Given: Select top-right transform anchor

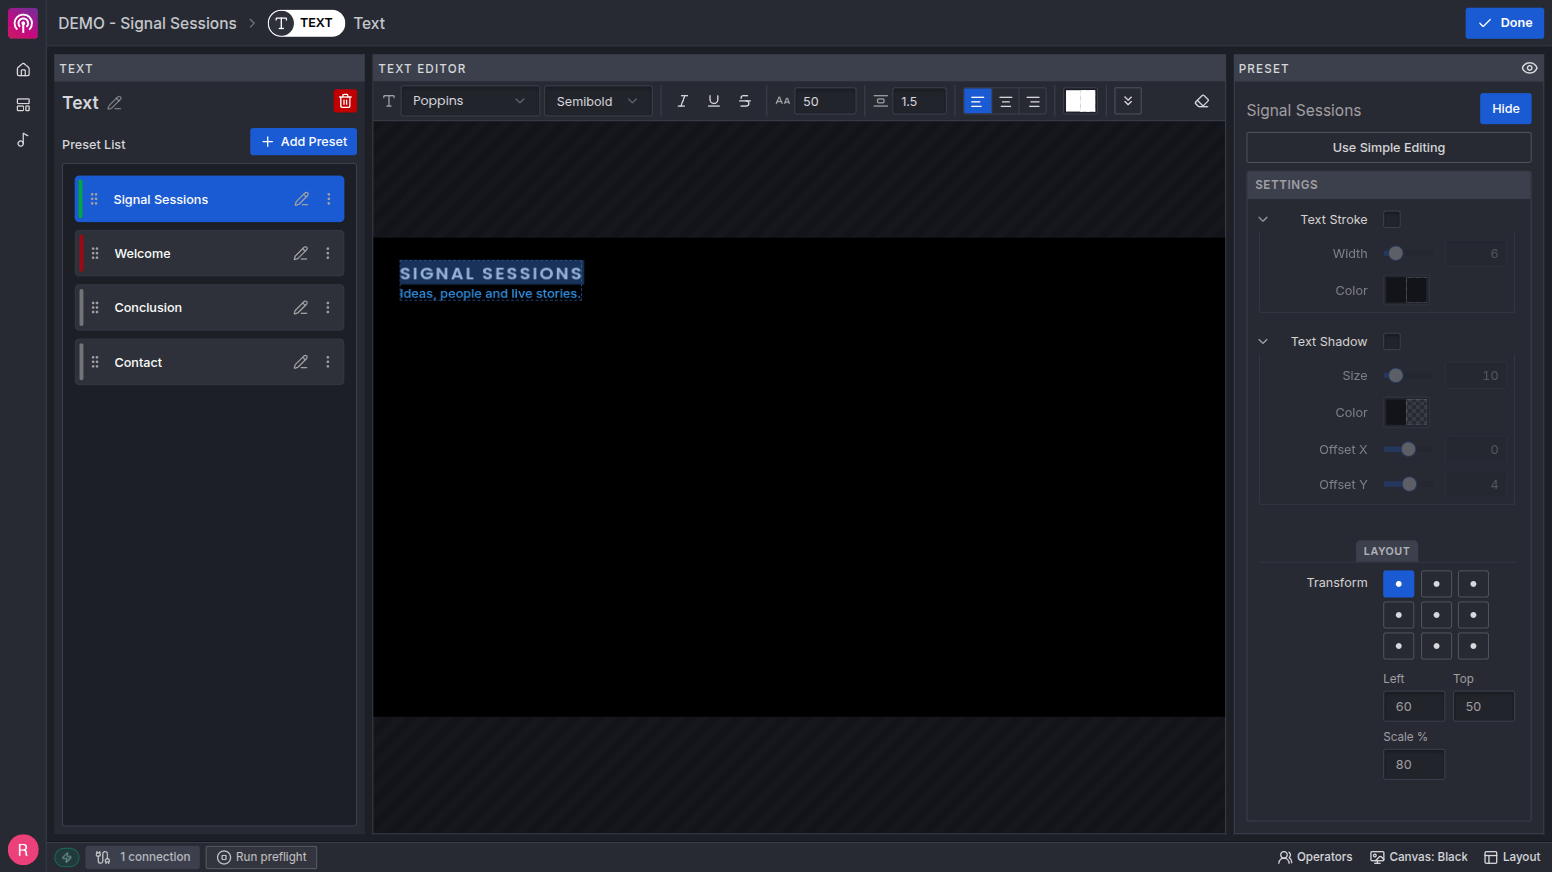Looking at the screenshot, I should click(x=1473, y=584).
